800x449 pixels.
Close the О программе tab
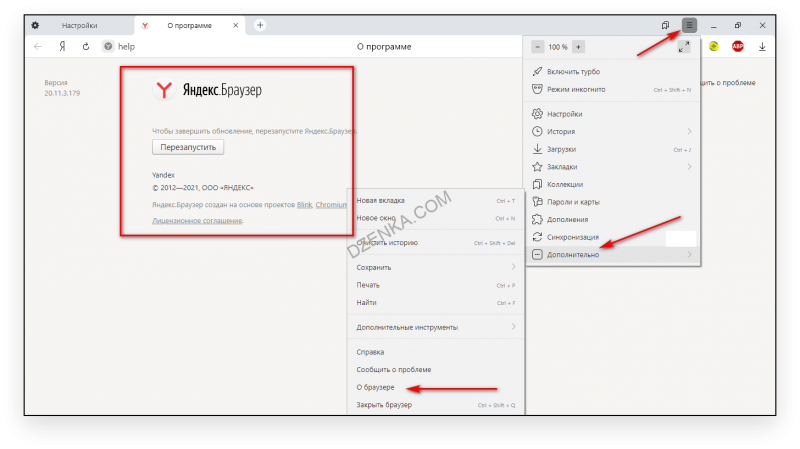pos(235,26)
